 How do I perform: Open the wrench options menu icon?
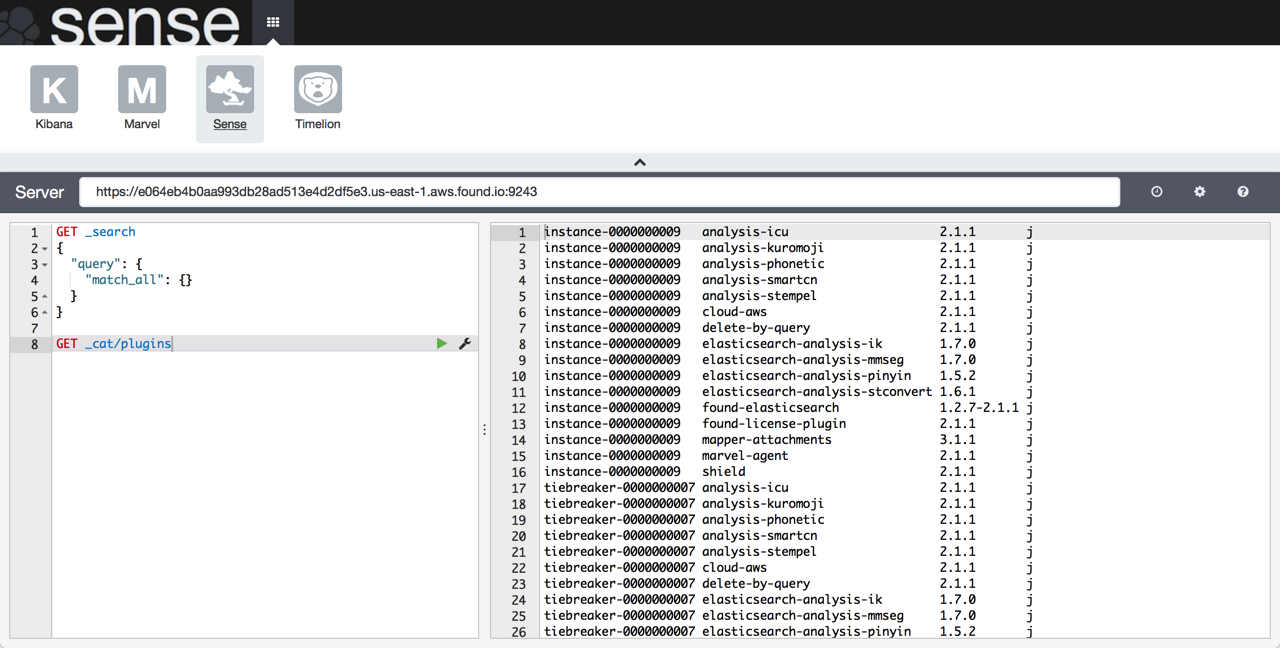(465, 344)
